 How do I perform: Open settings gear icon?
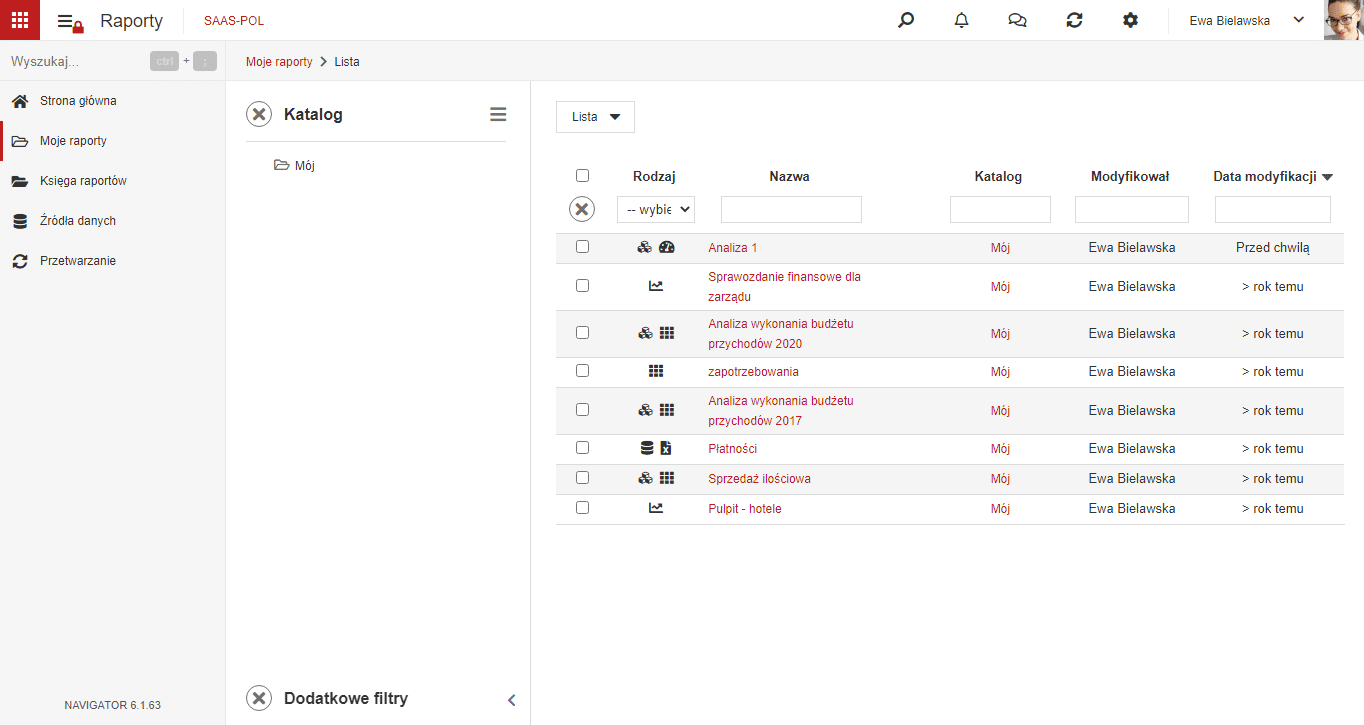click(1130, 20)
